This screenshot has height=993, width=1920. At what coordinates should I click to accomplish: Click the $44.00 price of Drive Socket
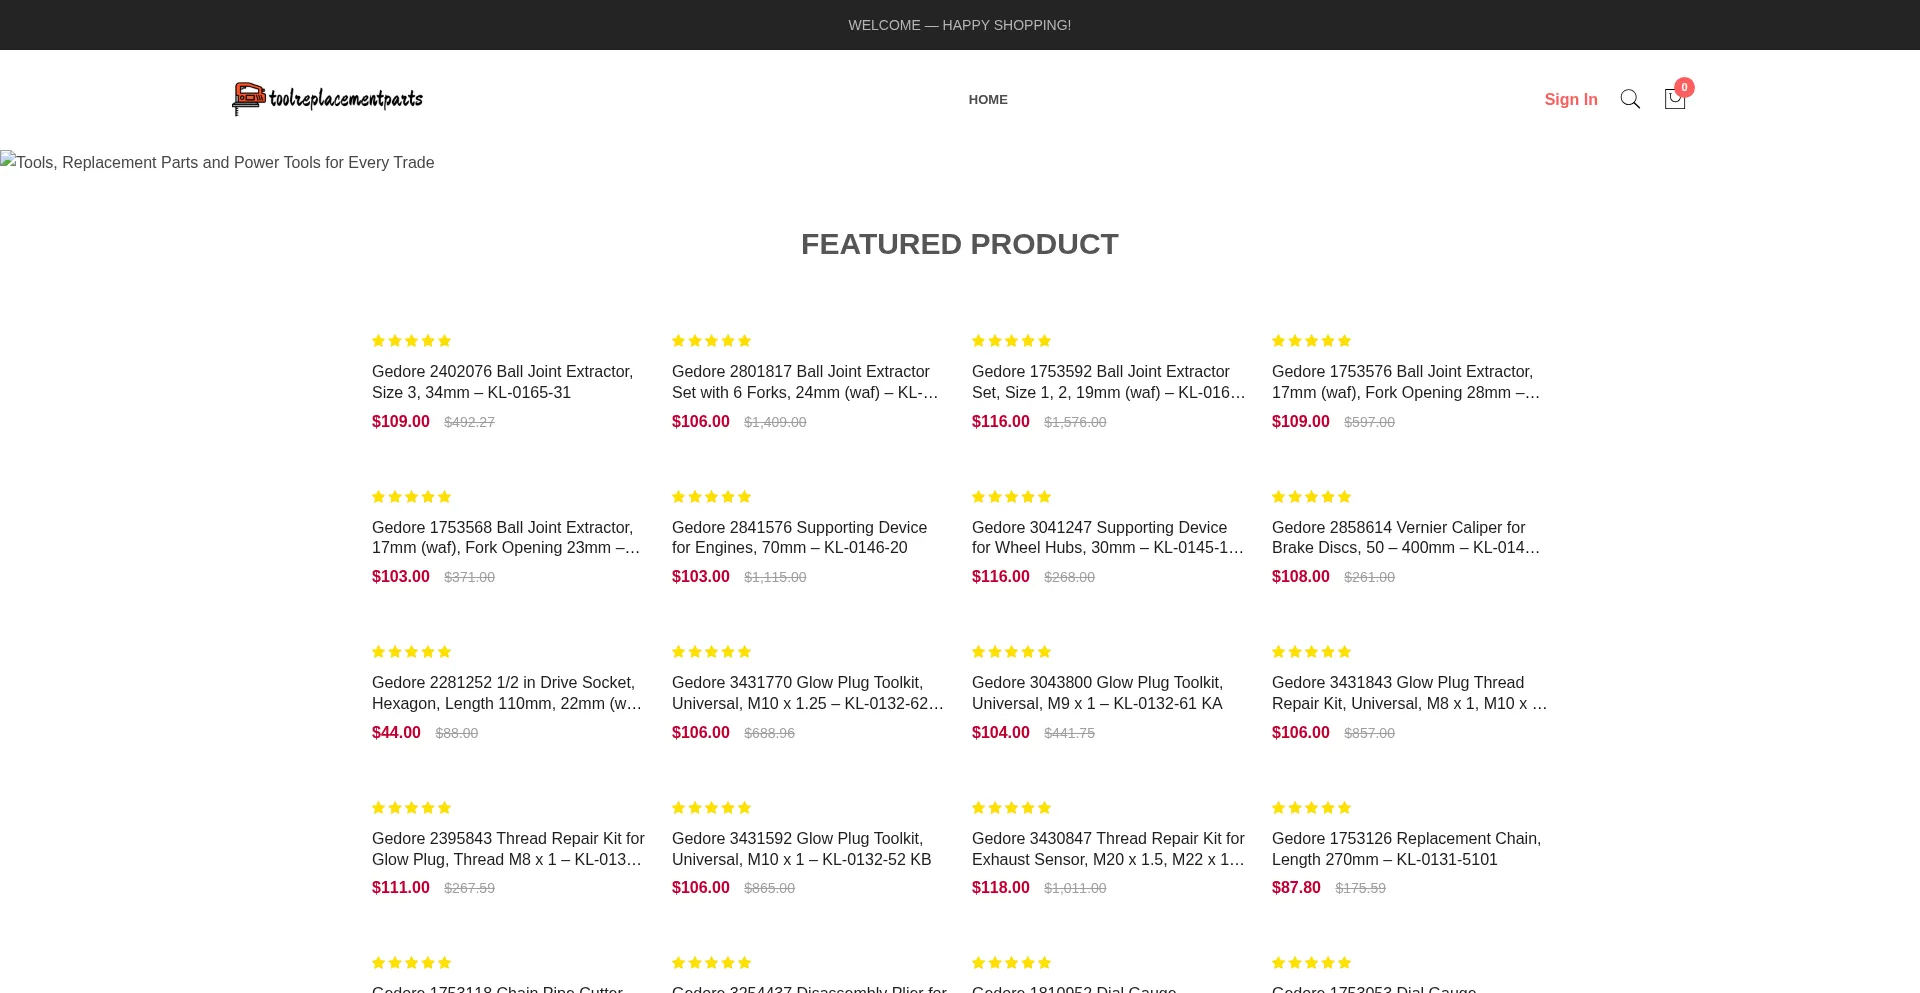click(x=396, y=733)
